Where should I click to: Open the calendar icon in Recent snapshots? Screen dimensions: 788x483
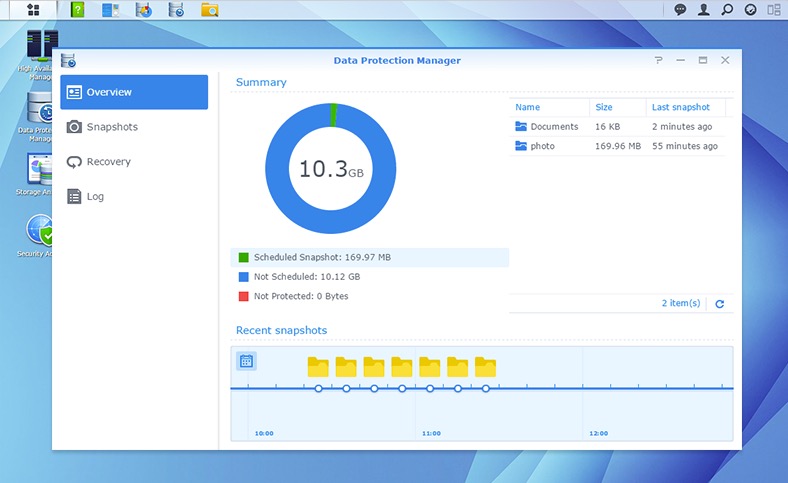click(246, 361)
